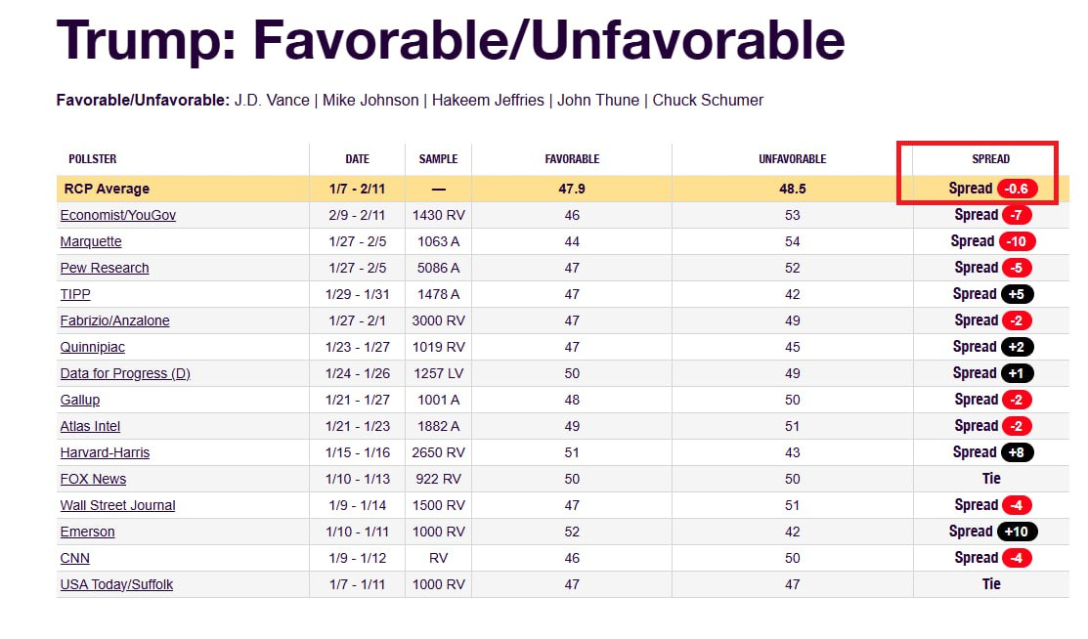Open the Gallup poll link
Screen dimensions: 1088x639
80,400
